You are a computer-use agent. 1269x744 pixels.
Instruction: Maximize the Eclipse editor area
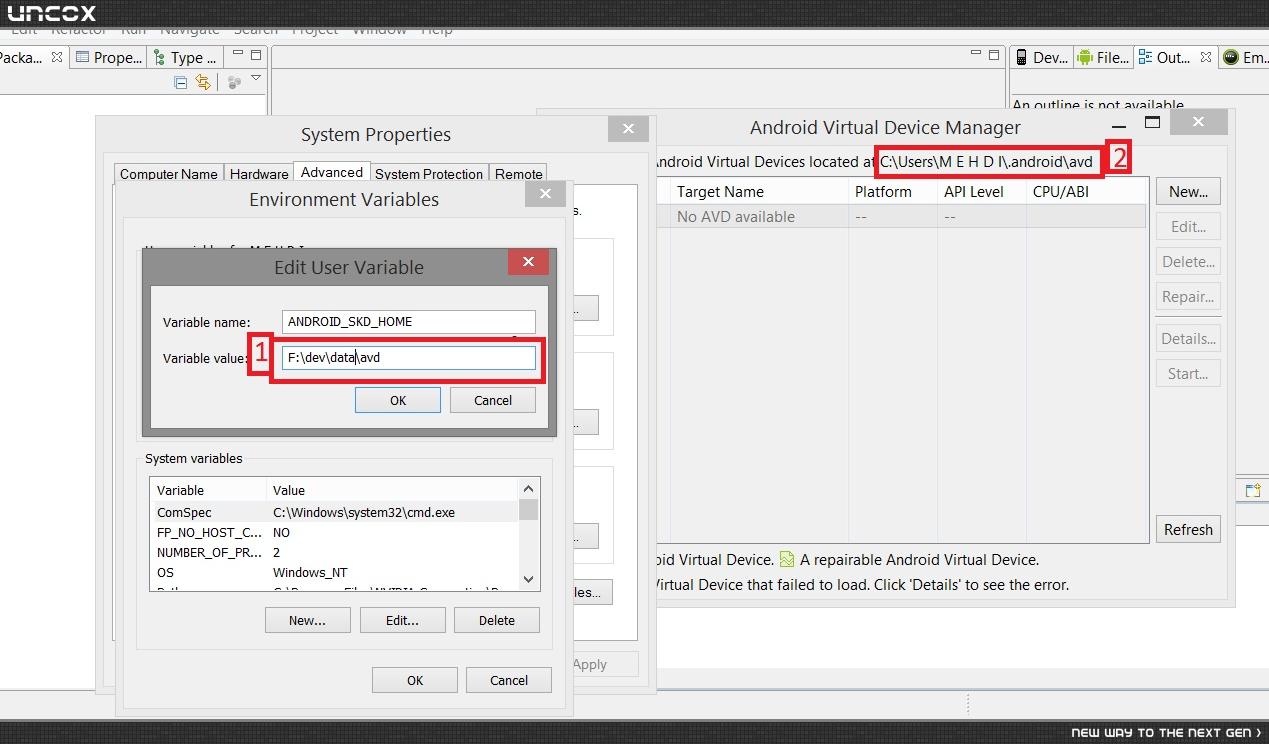(994, 54)
